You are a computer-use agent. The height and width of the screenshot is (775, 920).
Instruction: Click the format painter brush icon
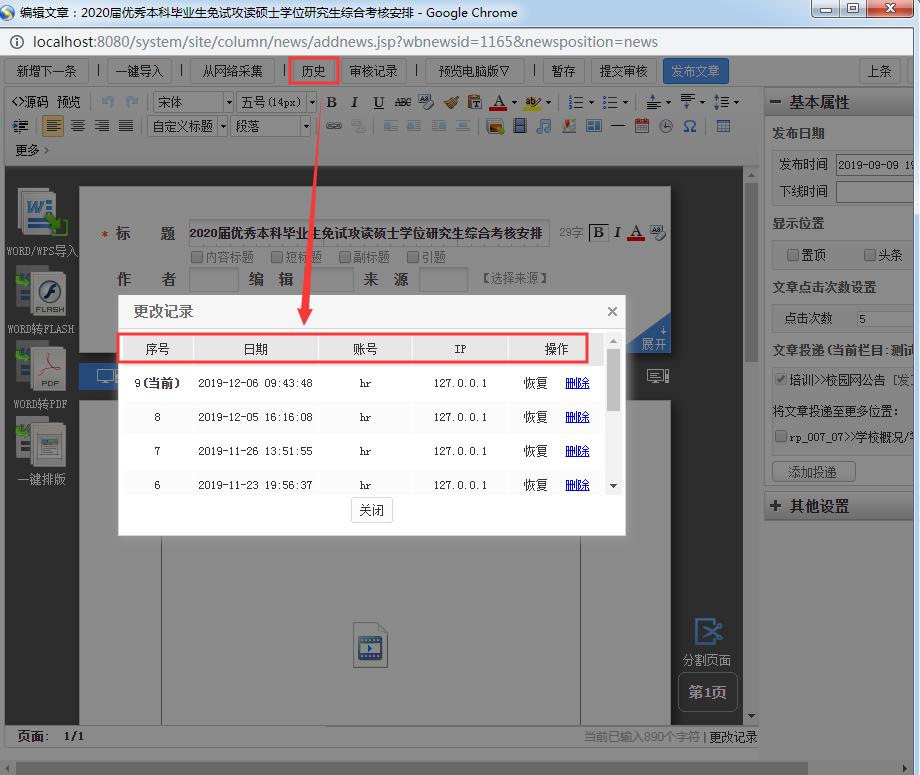451,103
